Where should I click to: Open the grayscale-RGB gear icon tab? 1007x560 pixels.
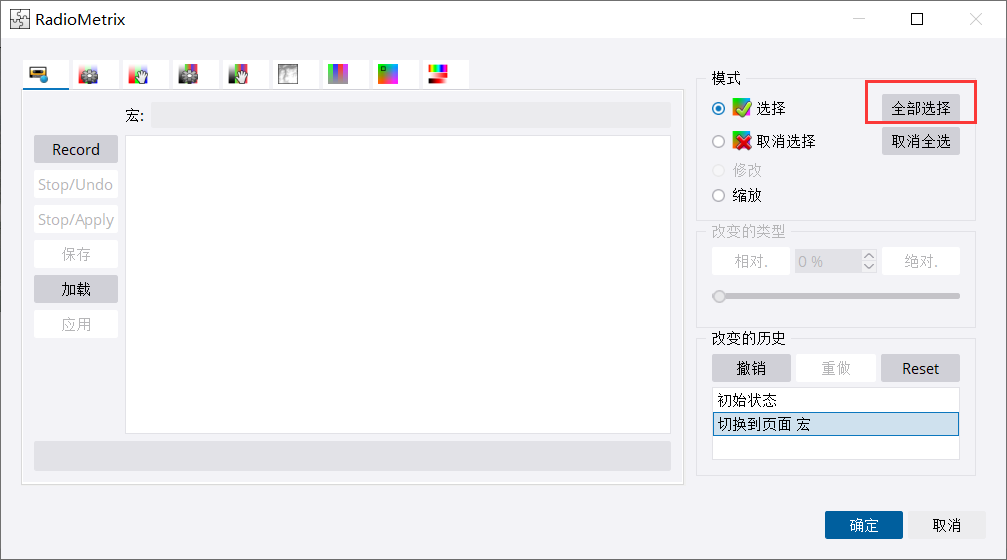(x=188, y=74)
